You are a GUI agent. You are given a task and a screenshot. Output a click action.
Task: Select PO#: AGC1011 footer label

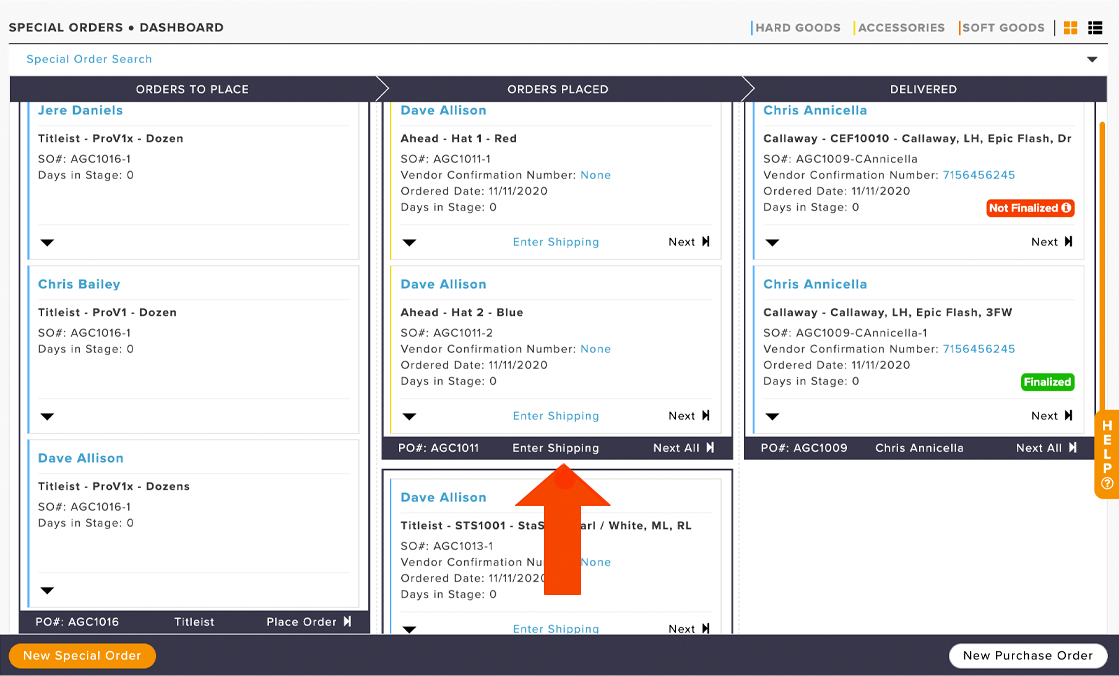click(x=438, y=448)
